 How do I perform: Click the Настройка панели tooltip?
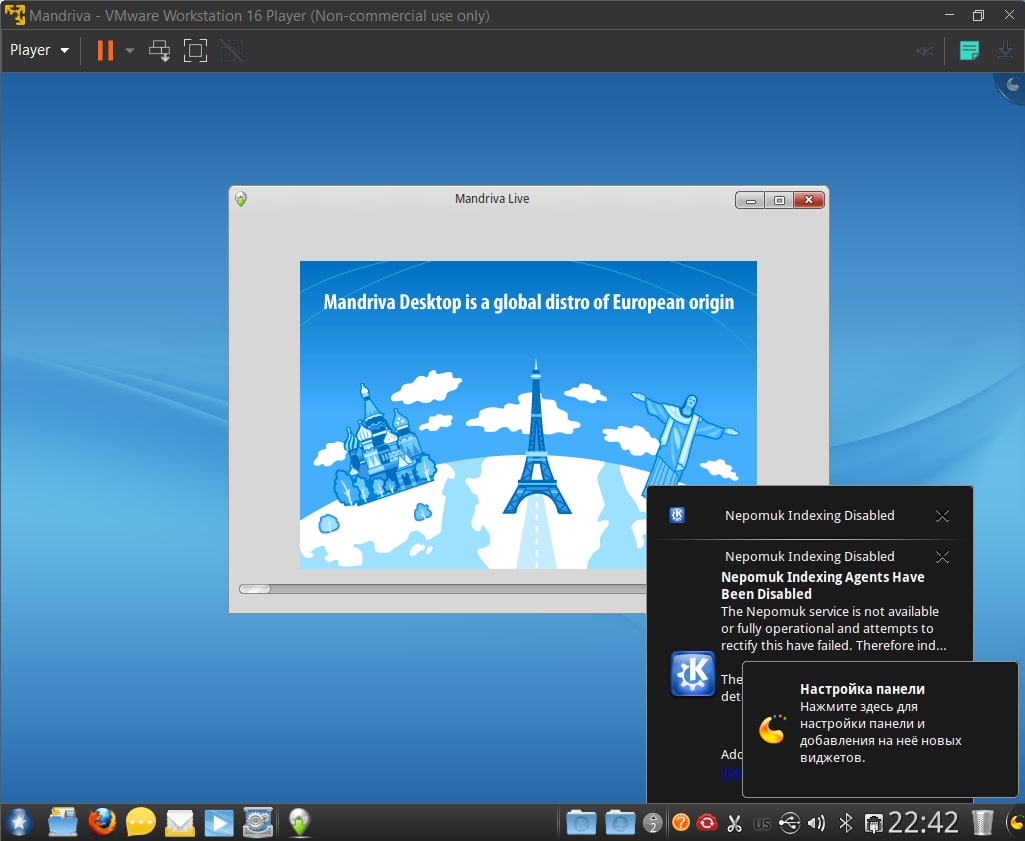click(880, 729)
